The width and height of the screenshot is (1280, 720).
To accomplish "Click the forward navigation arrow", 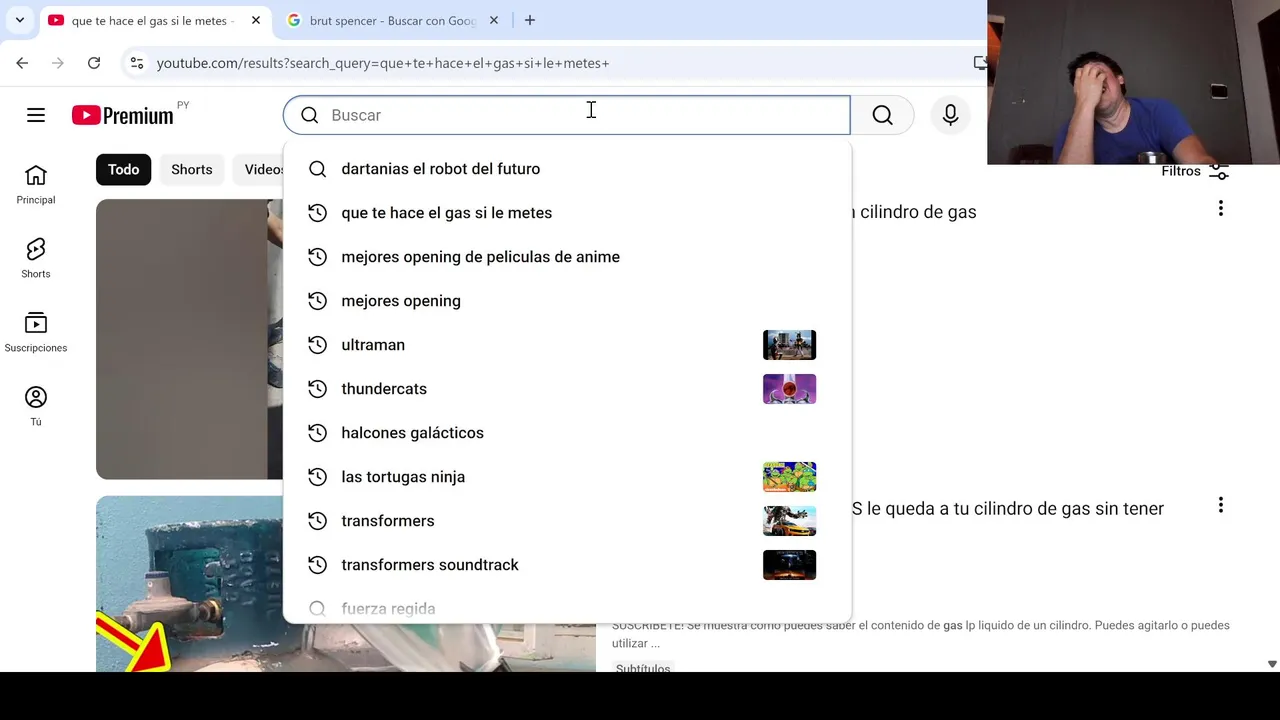I will [58, 63].
